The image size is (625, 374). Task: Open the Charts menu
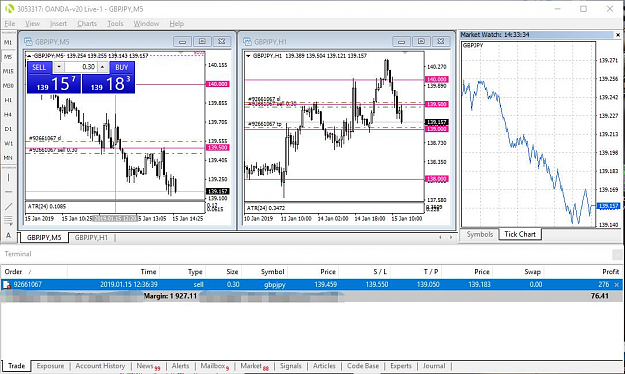(87, 24)
